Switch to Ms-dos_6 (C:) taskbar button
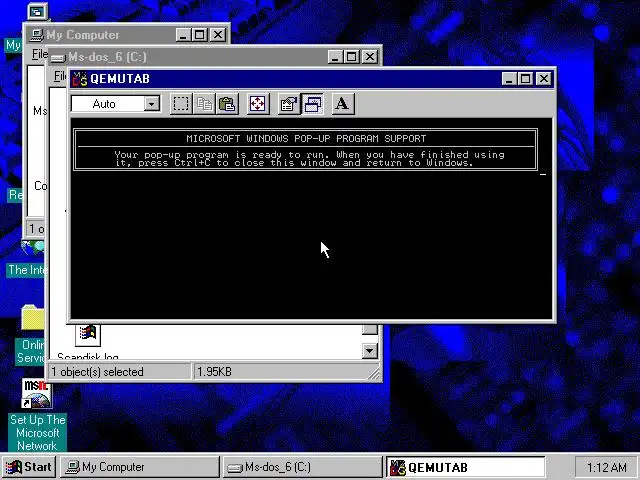The height and width of the screenshot is (480, 640). [302, 467]
